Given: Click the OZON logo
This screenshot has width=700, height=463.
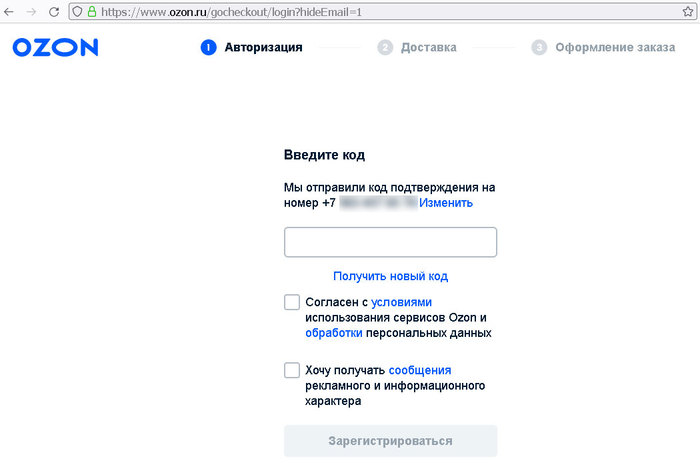Looking at the screenshot, I should coord(55,47).
